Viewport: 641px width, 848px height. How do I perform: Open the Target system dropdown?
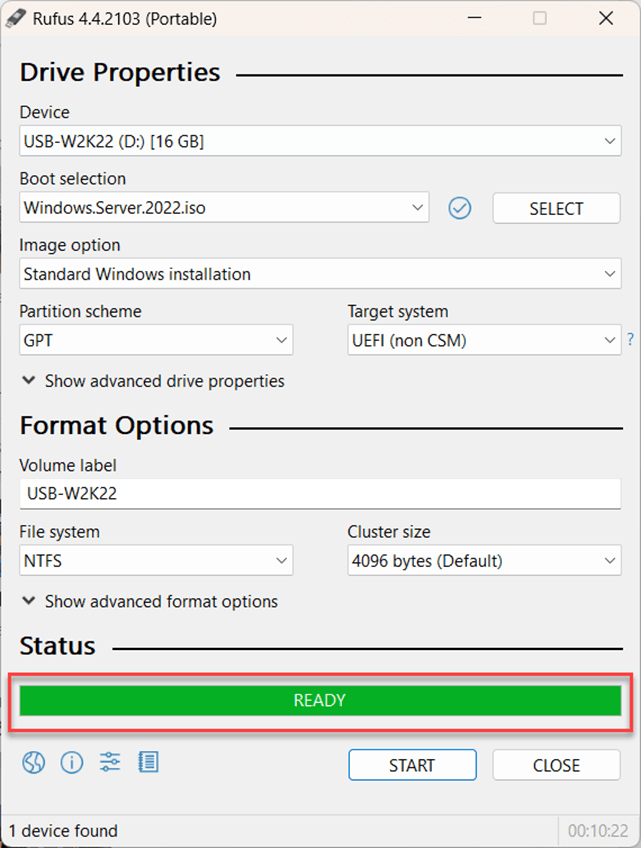coord(484,340)
